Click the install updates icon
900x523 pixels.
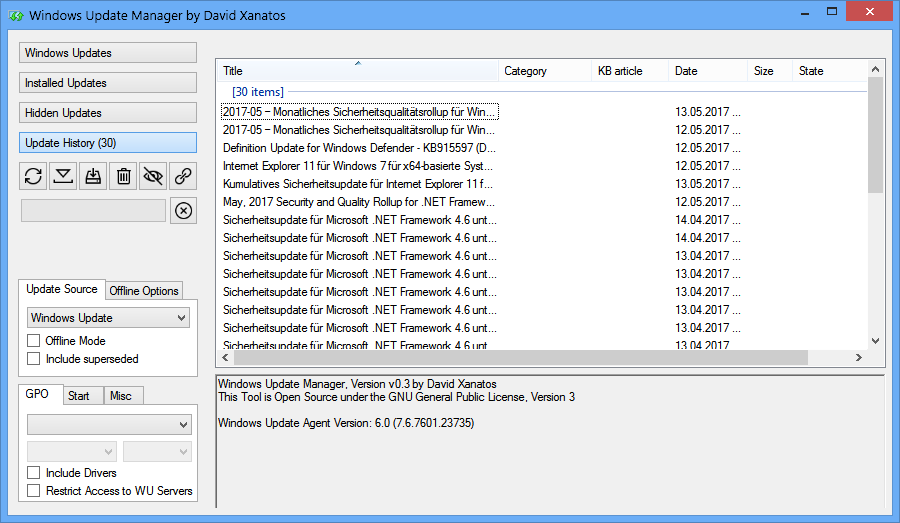pos(93,176)
